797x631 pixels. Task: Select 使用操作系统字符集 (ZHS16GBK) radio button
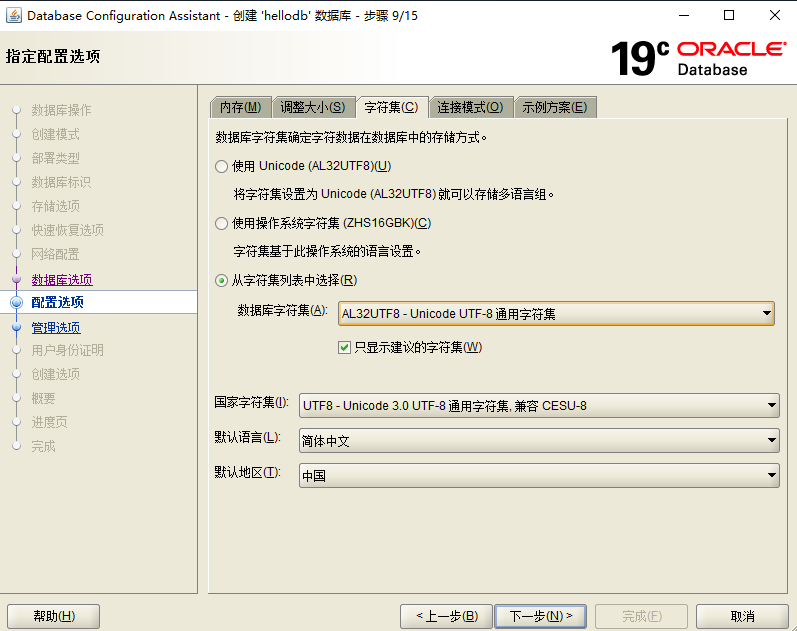[221, 223]
